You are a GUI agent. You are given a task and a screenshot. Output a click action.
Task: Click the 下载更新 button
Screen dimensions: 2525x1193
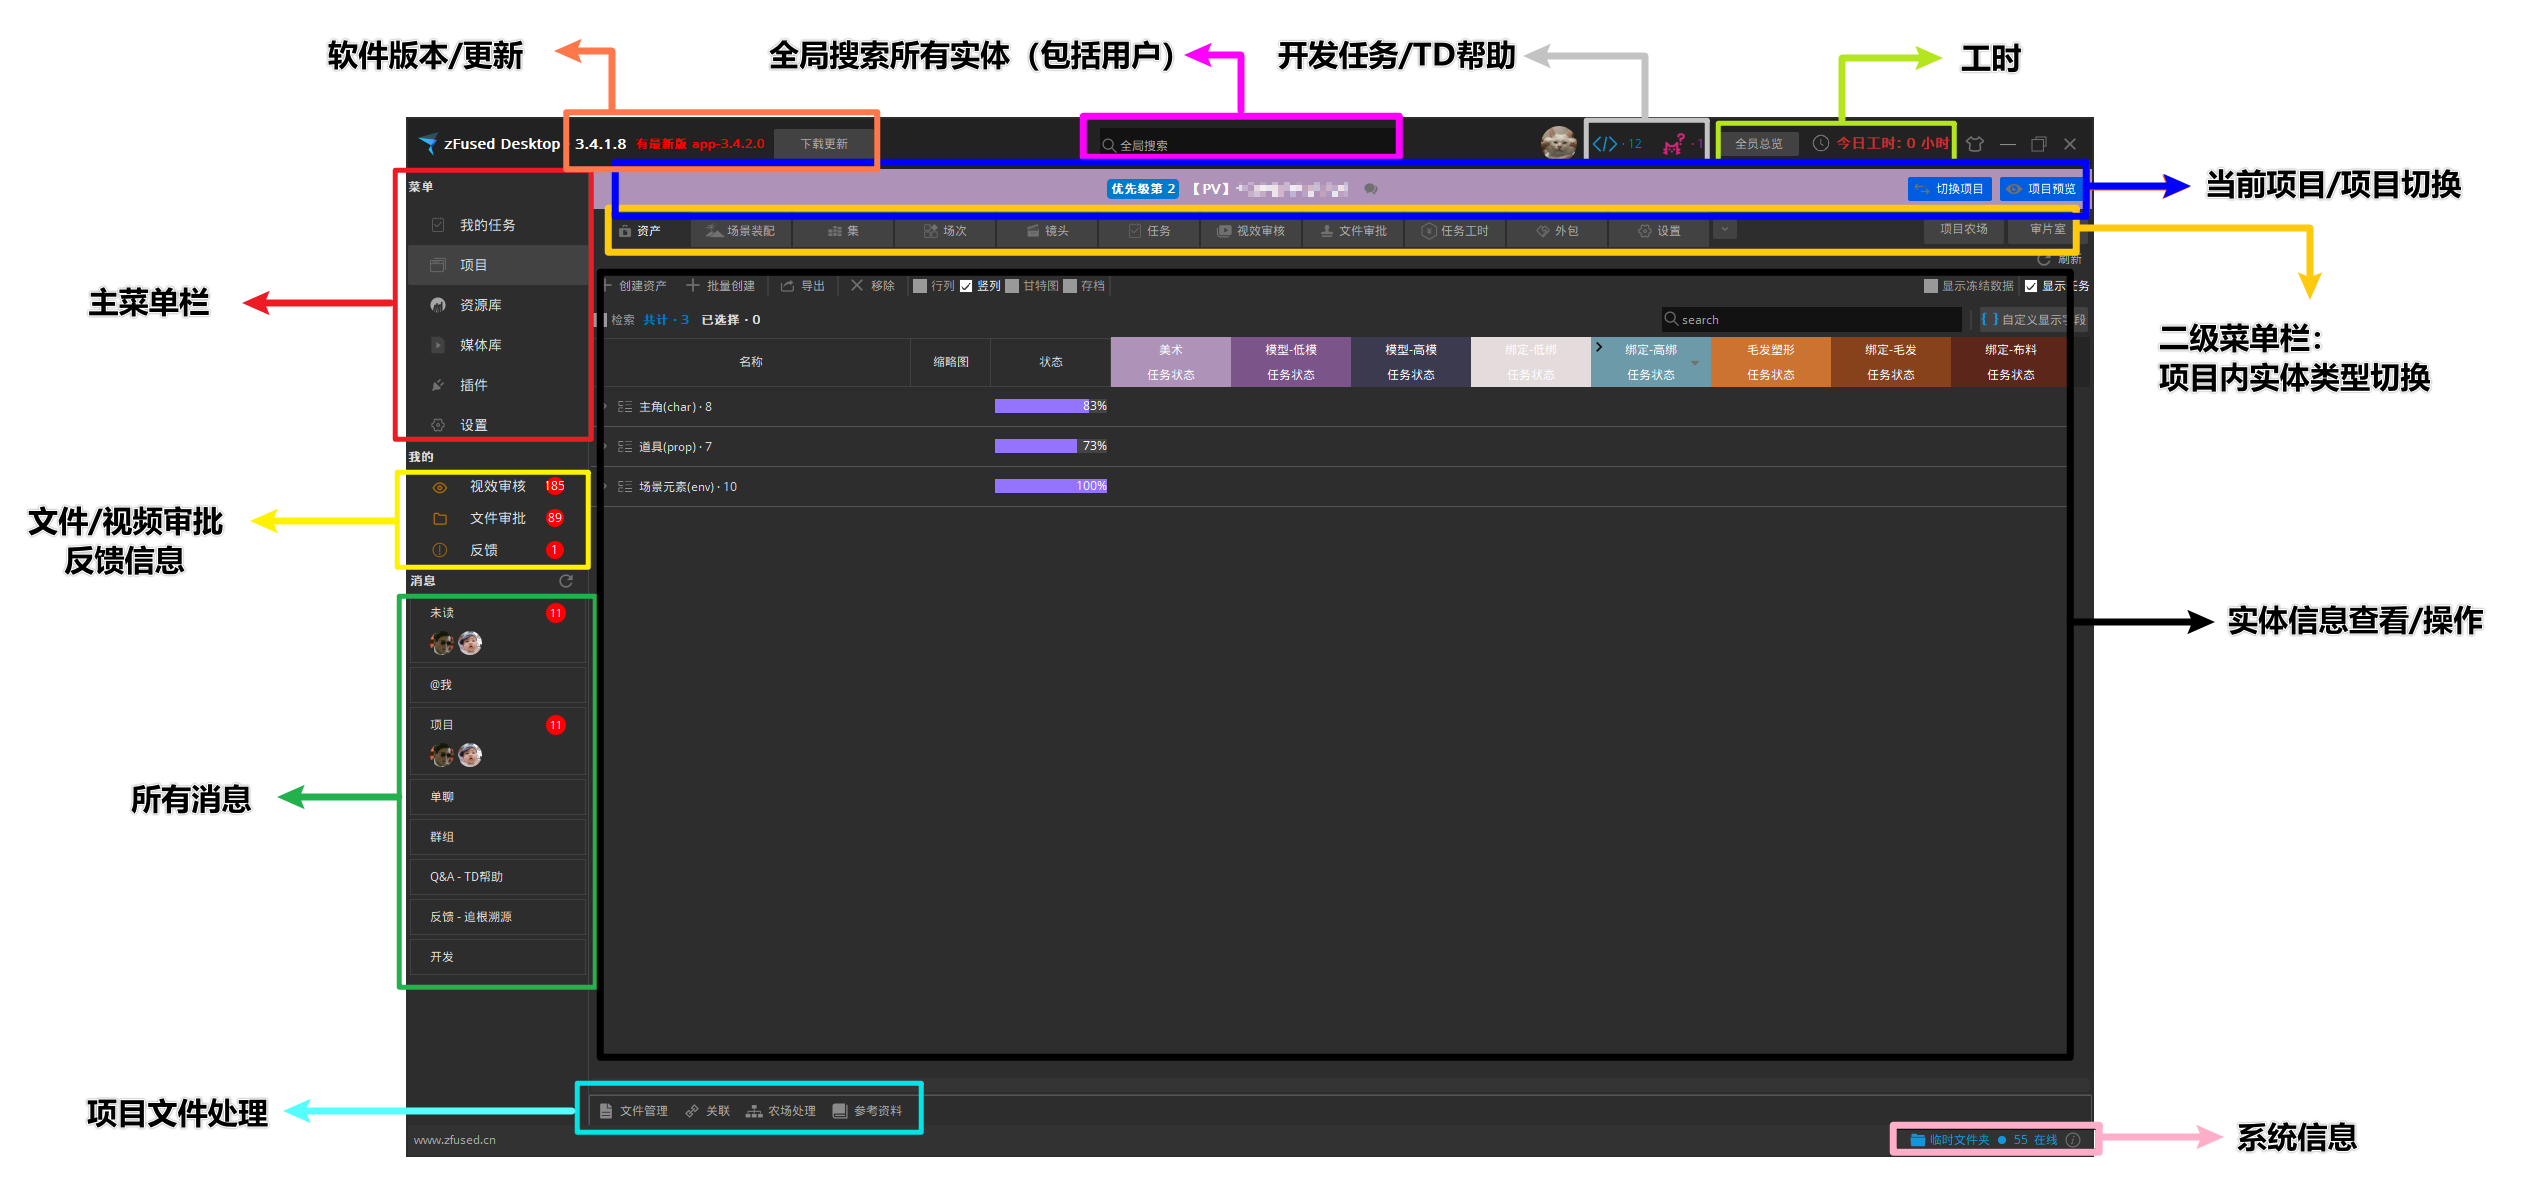coord(823,144)
